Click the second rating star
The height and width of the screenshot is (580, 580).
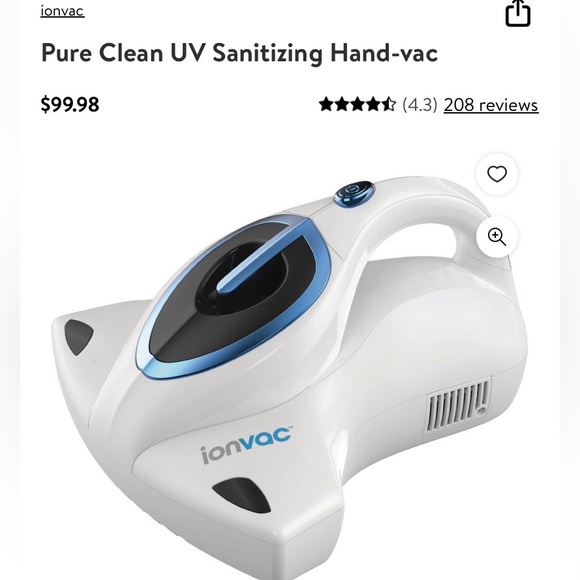coord(342,104)
